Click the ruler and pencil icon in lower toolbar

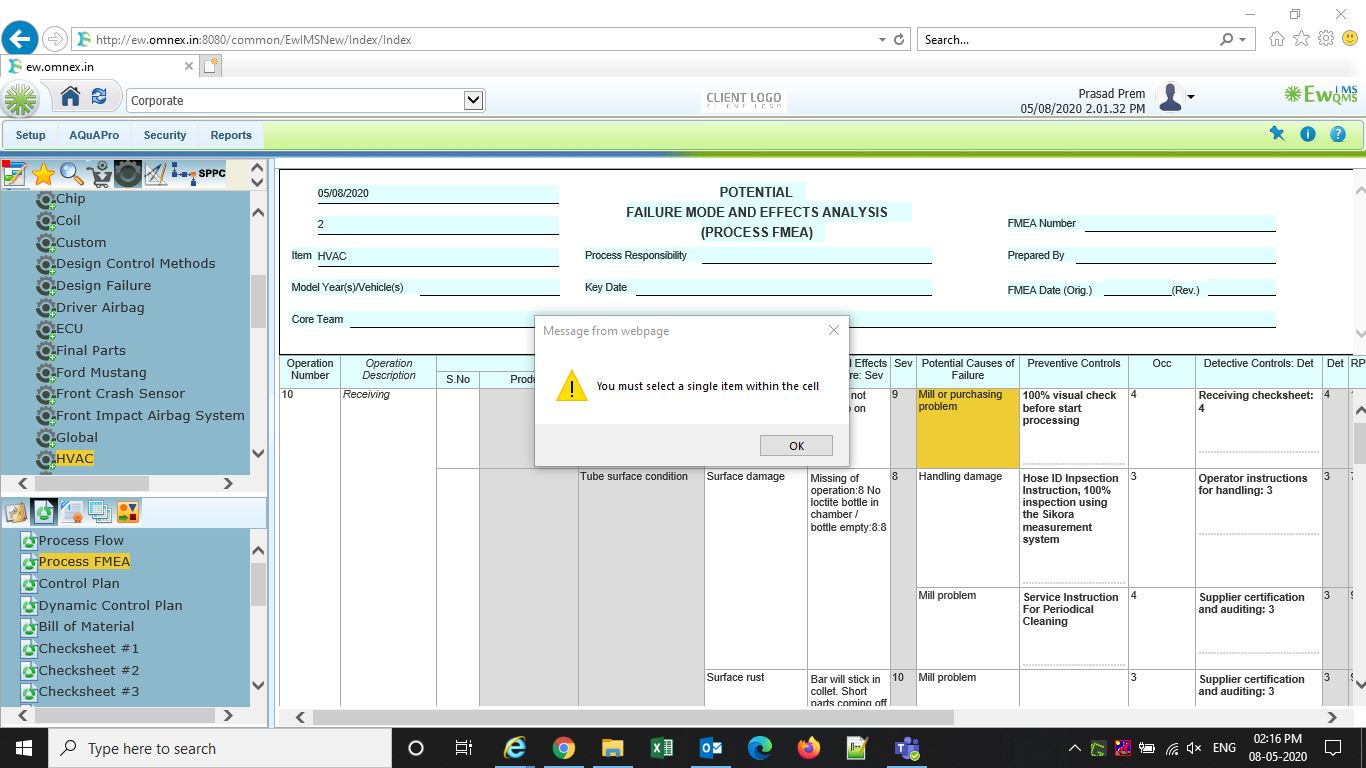click(15, 513)
